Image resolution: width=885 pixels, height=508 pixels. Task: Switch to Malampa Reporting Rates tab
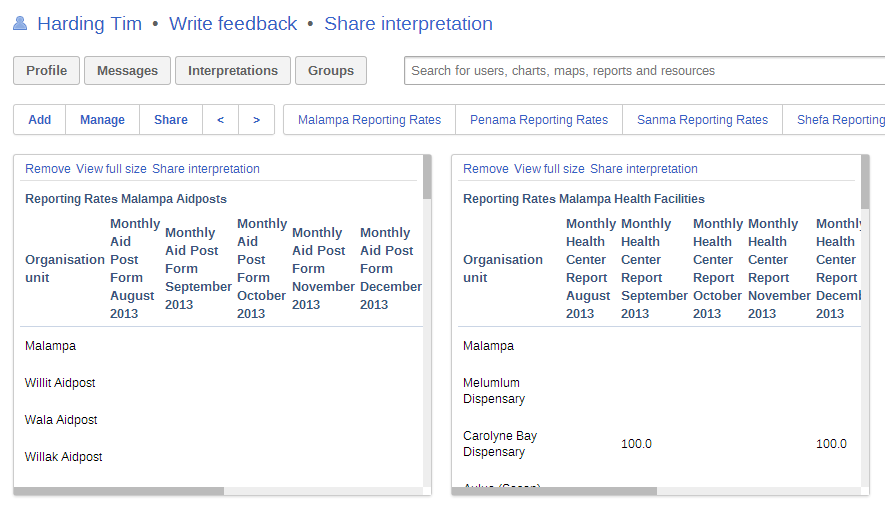point(369,120)
